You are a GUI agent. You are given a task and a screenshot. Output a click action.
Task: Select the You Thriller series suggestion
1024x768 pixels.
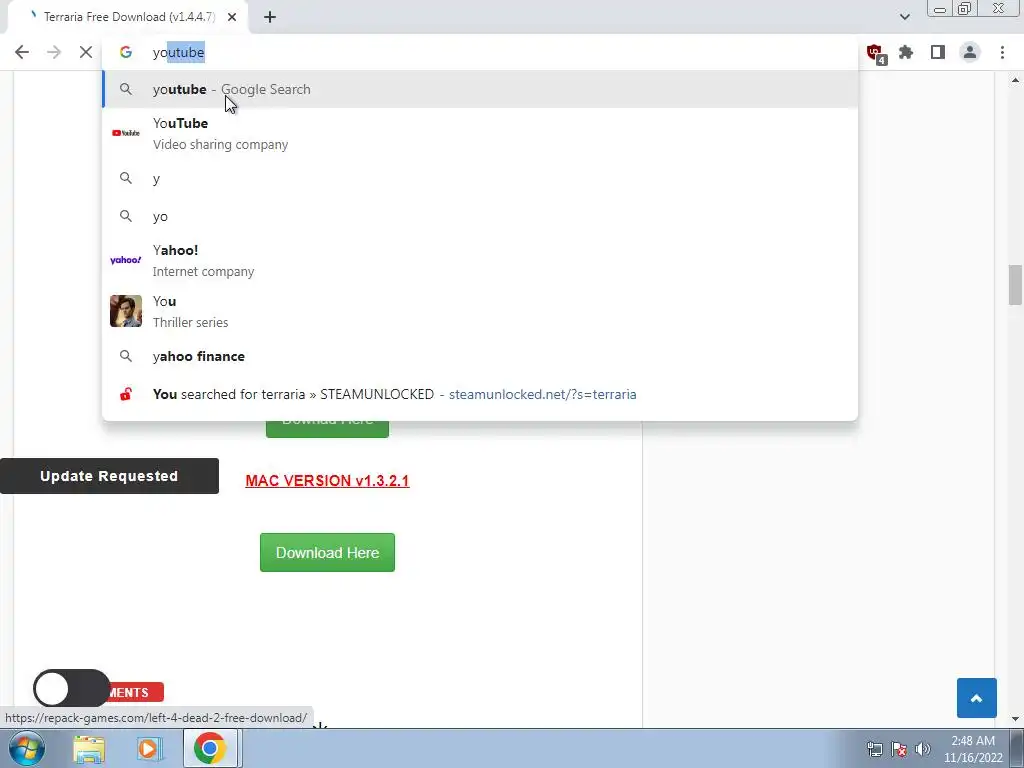pyautogui.click(x=480, y=311)
